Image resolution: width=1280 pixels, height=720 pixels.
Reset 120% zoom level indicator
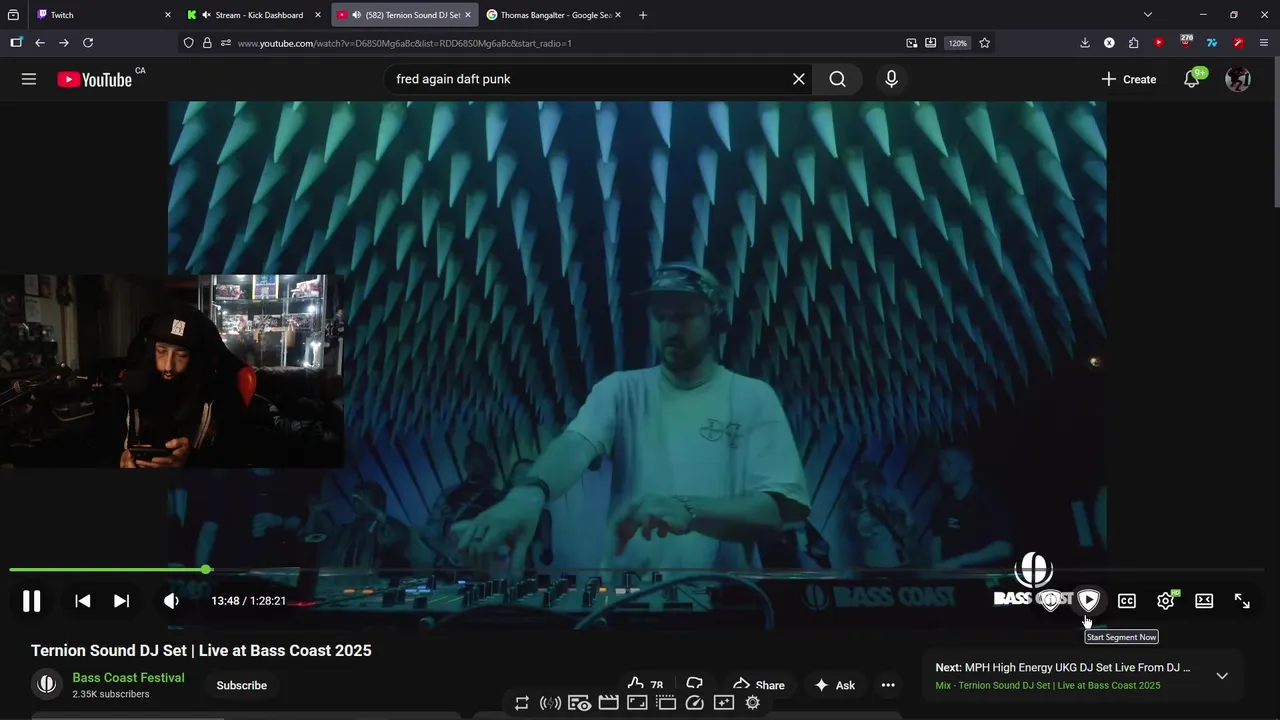958,43
